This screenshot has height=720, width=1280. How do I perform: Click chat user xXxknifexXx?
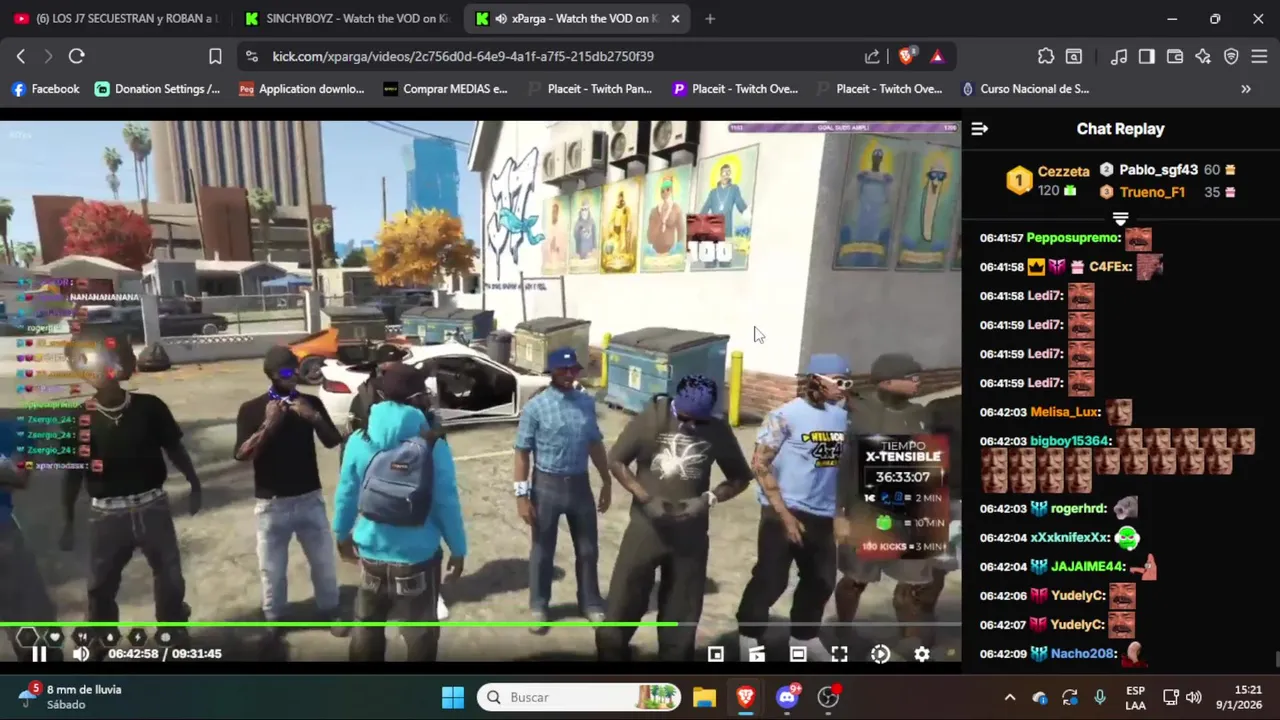click(1070, 538)
